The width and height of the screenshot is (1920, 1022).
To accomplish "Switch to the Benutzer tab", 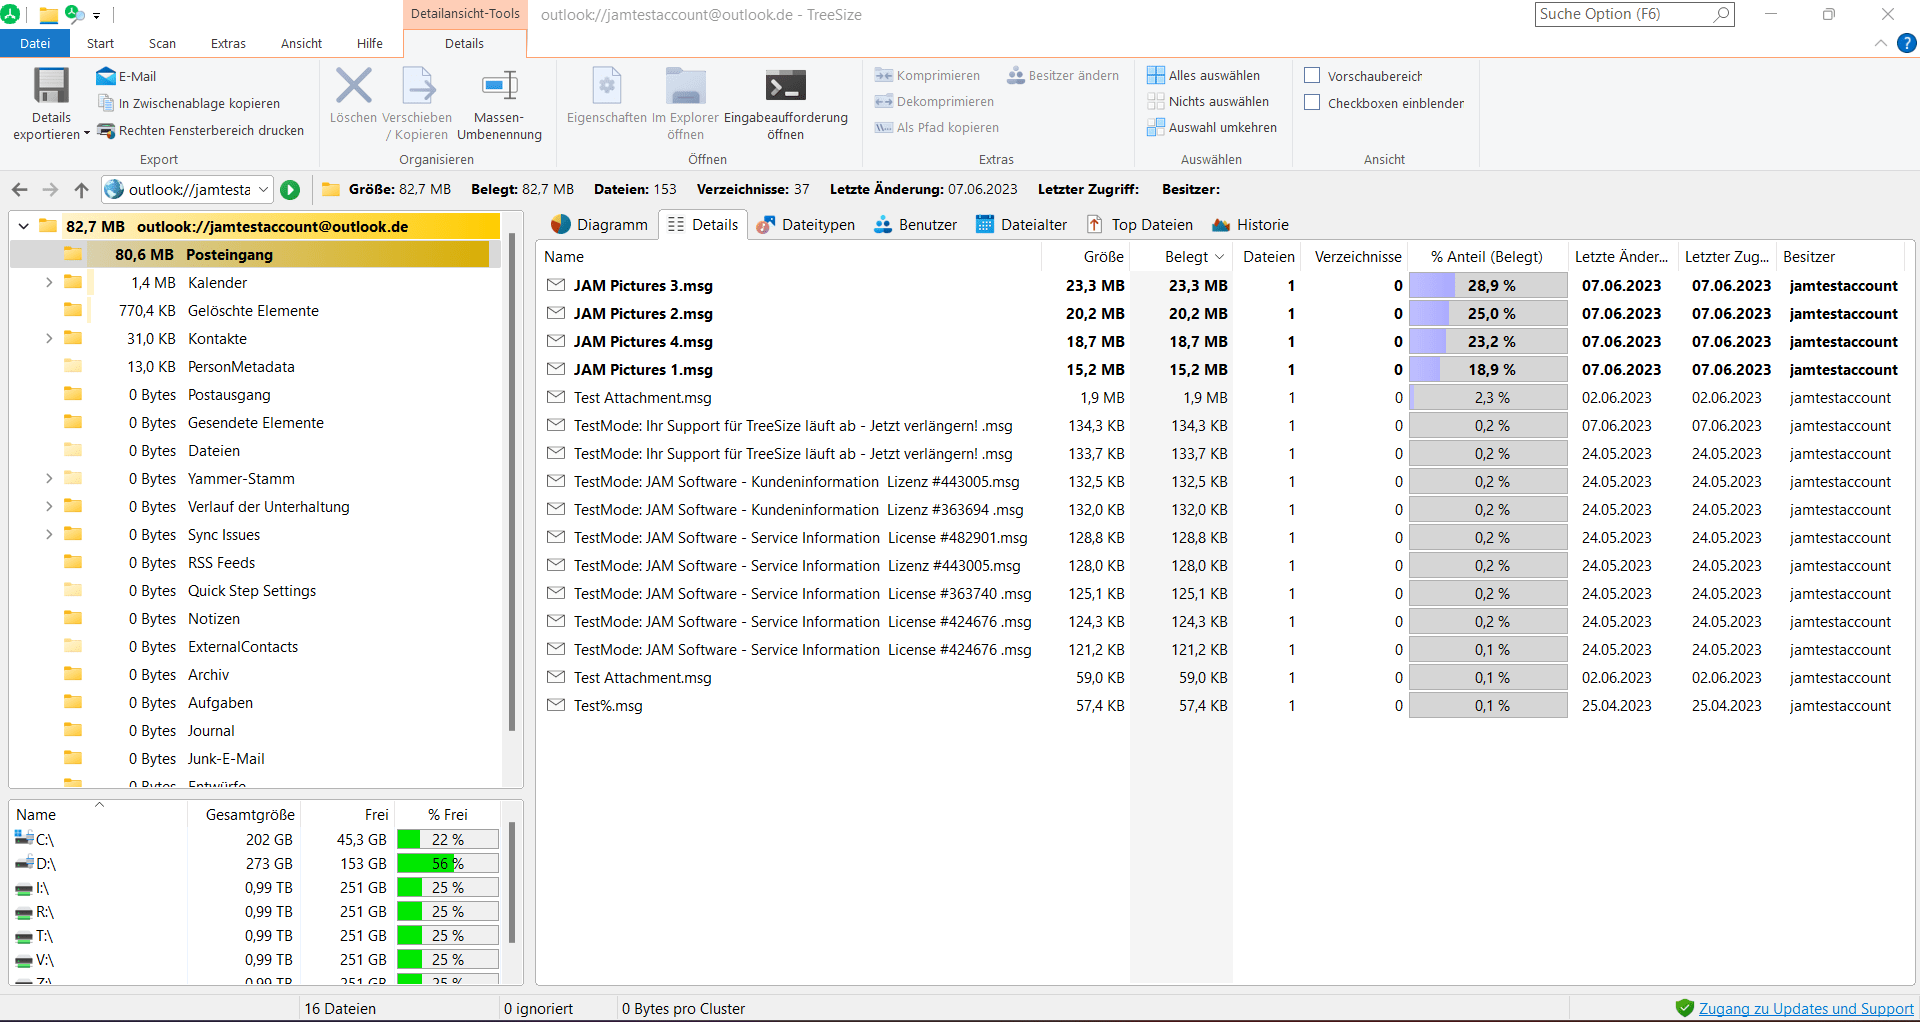I will 915,225.
